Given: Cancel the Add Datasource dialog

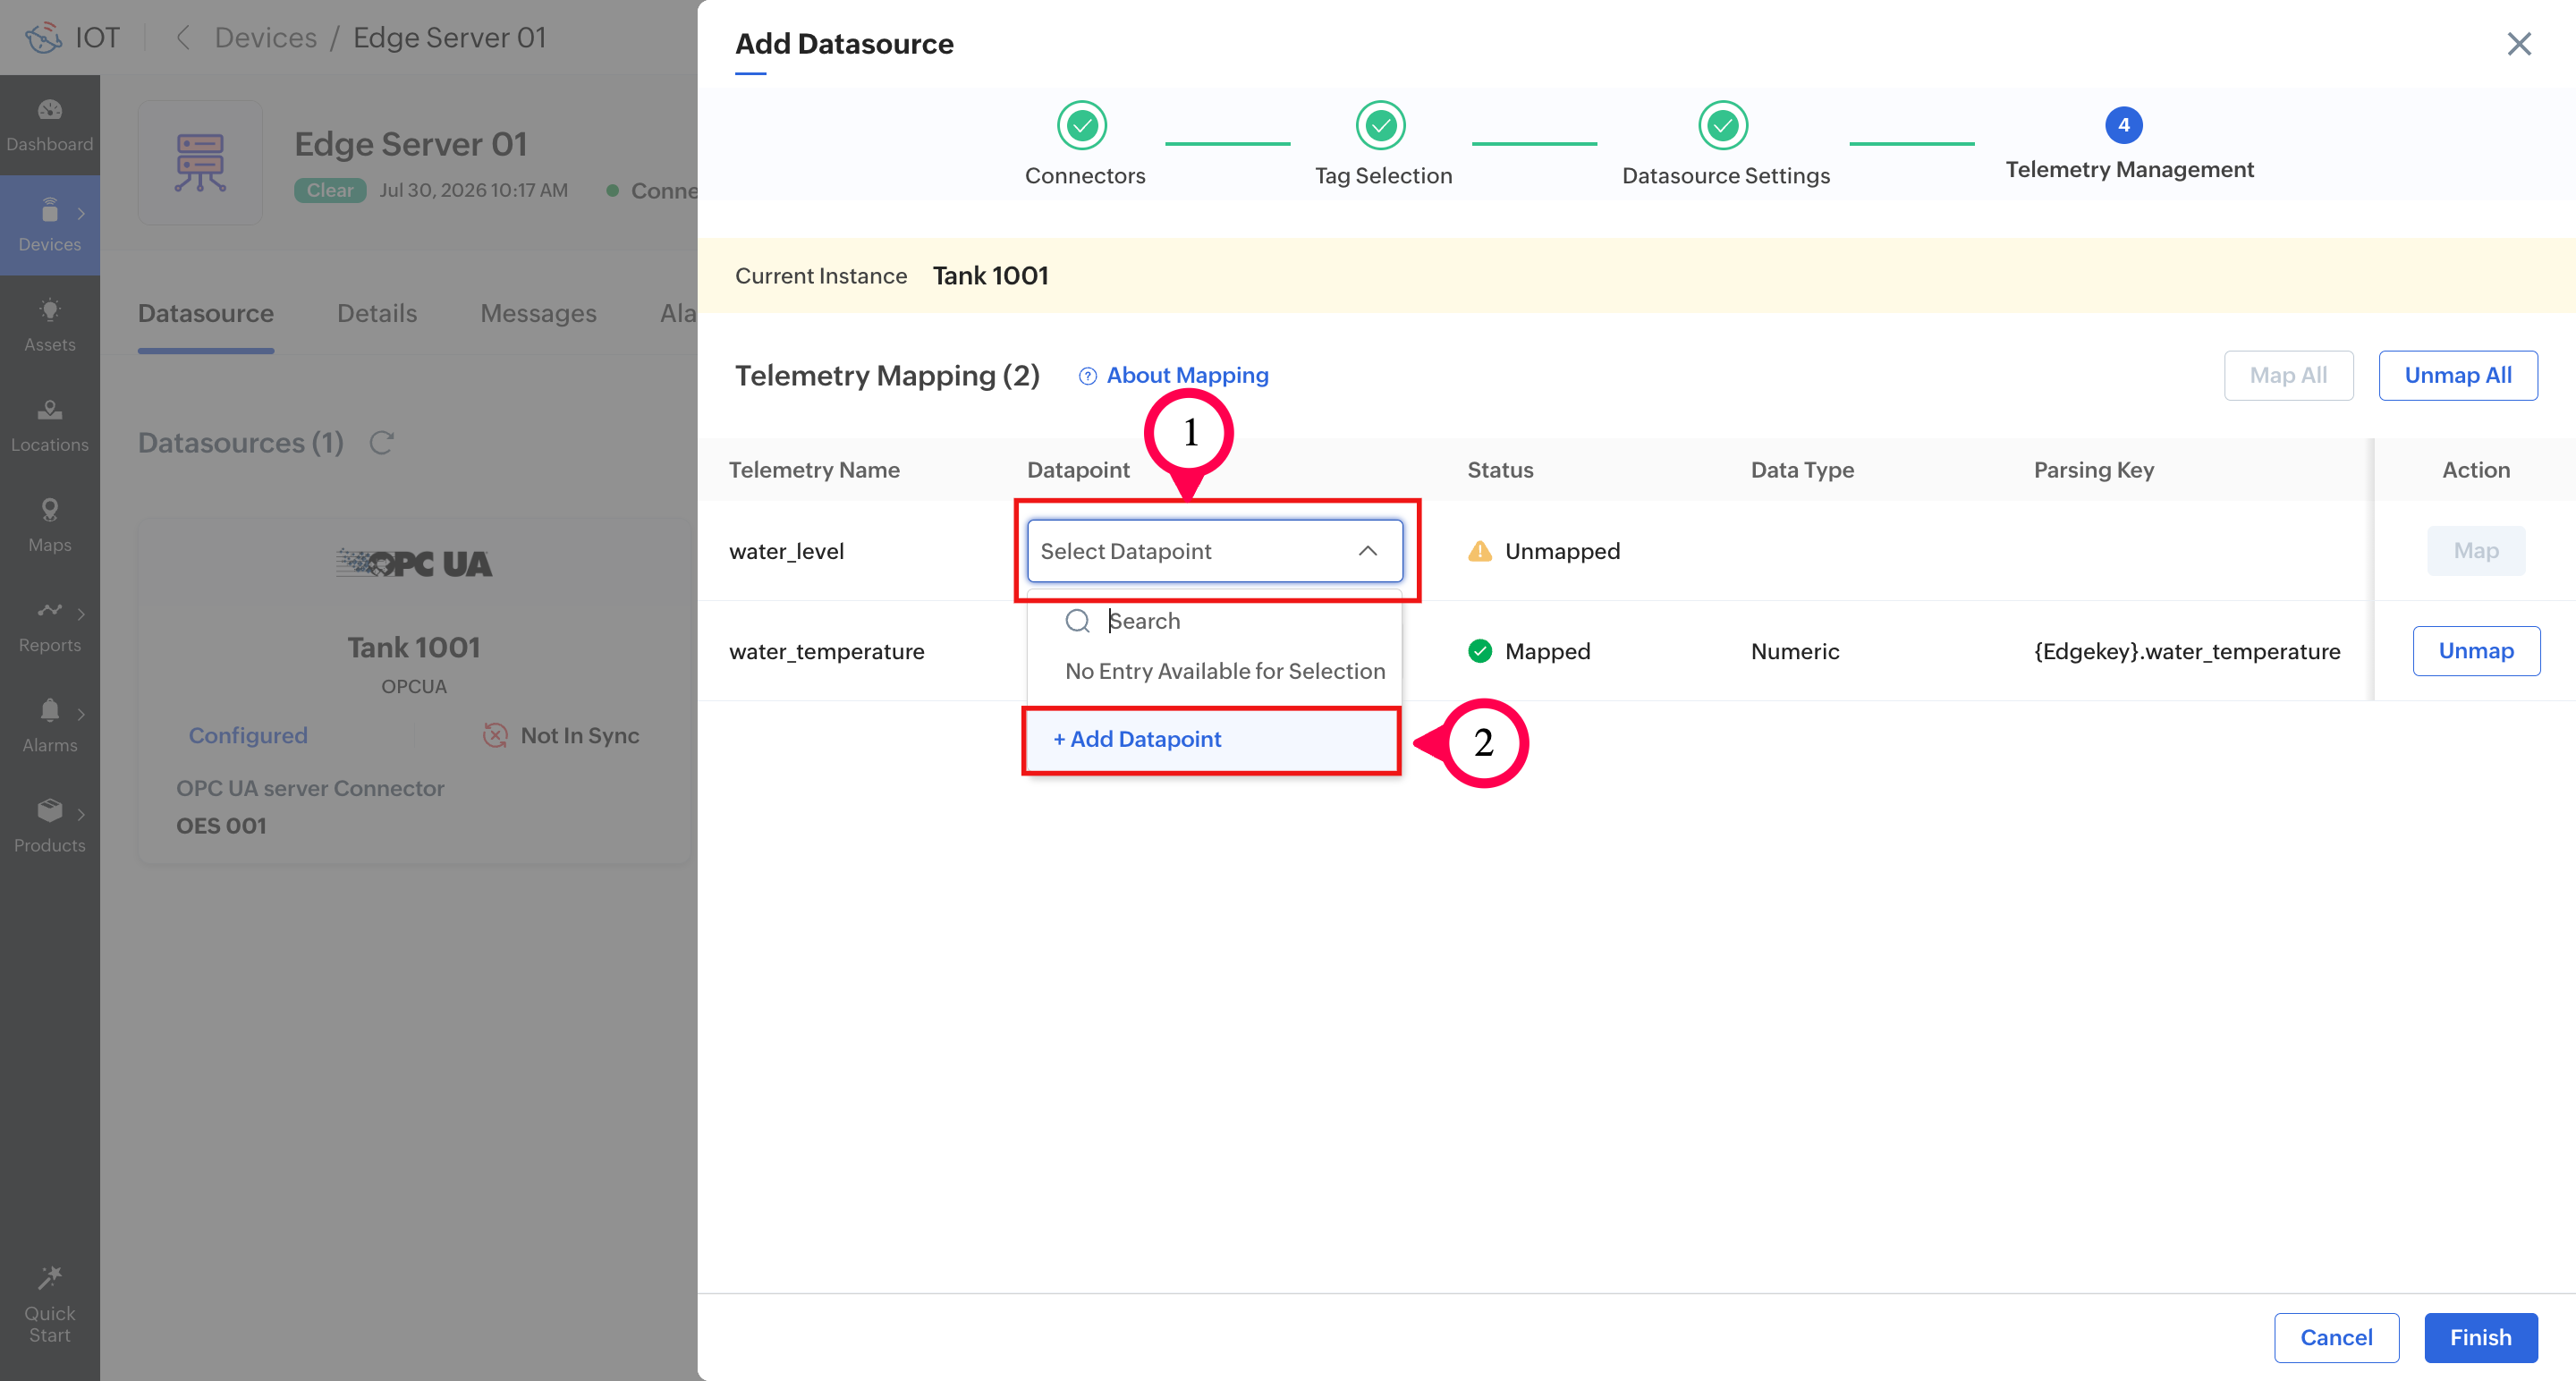Looking at the screenshot, I should [2336, 1338].
